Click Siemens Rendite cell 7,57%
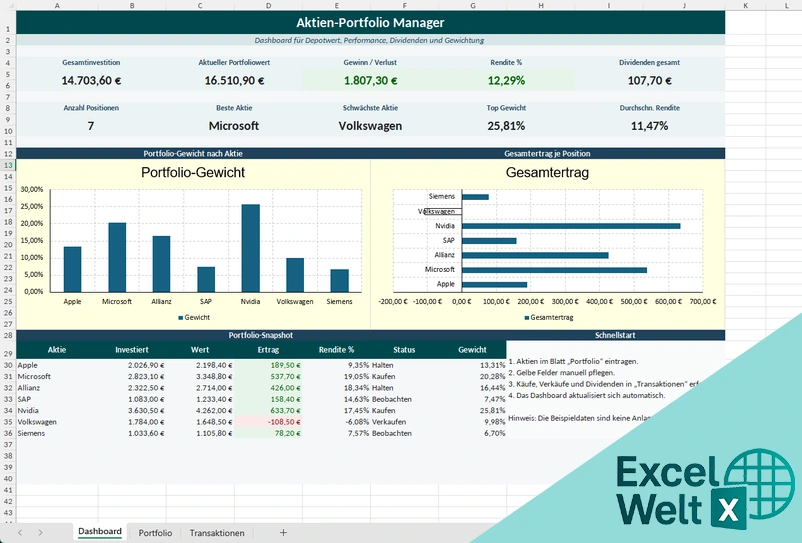Image resolution: width=802 pixels, height=543 pixels. 337,433
